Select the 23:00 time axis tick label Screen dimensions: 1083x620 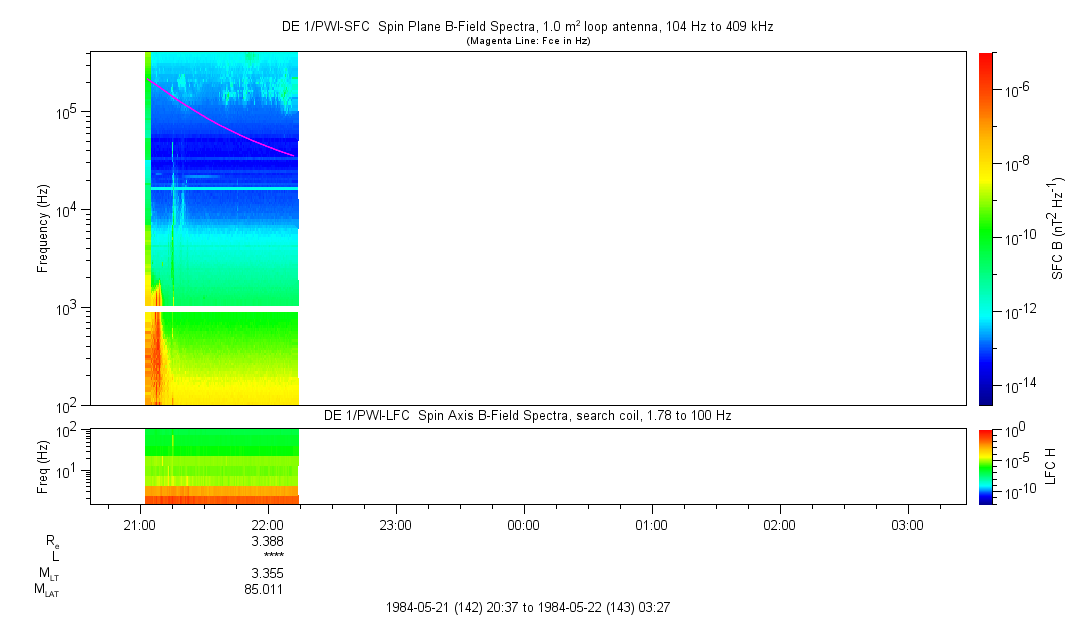[396, 524]
